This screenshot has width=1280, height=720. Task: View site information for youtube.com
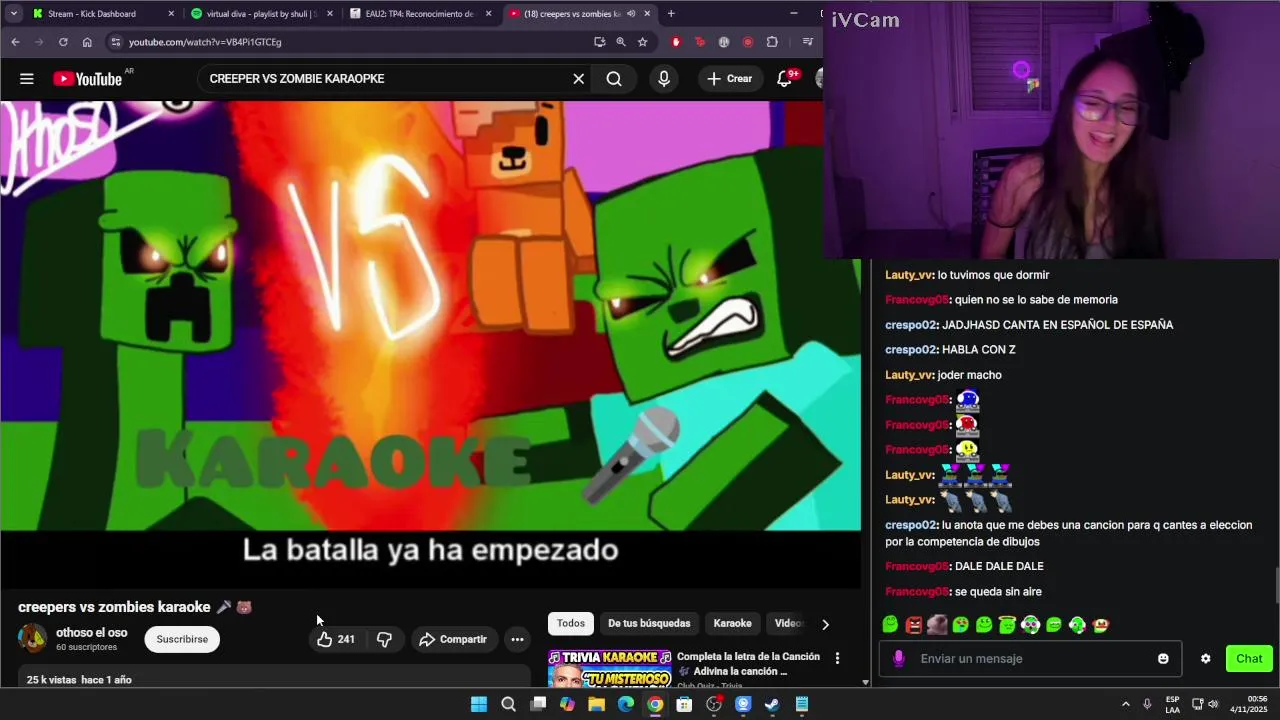[x=116, y=42]
